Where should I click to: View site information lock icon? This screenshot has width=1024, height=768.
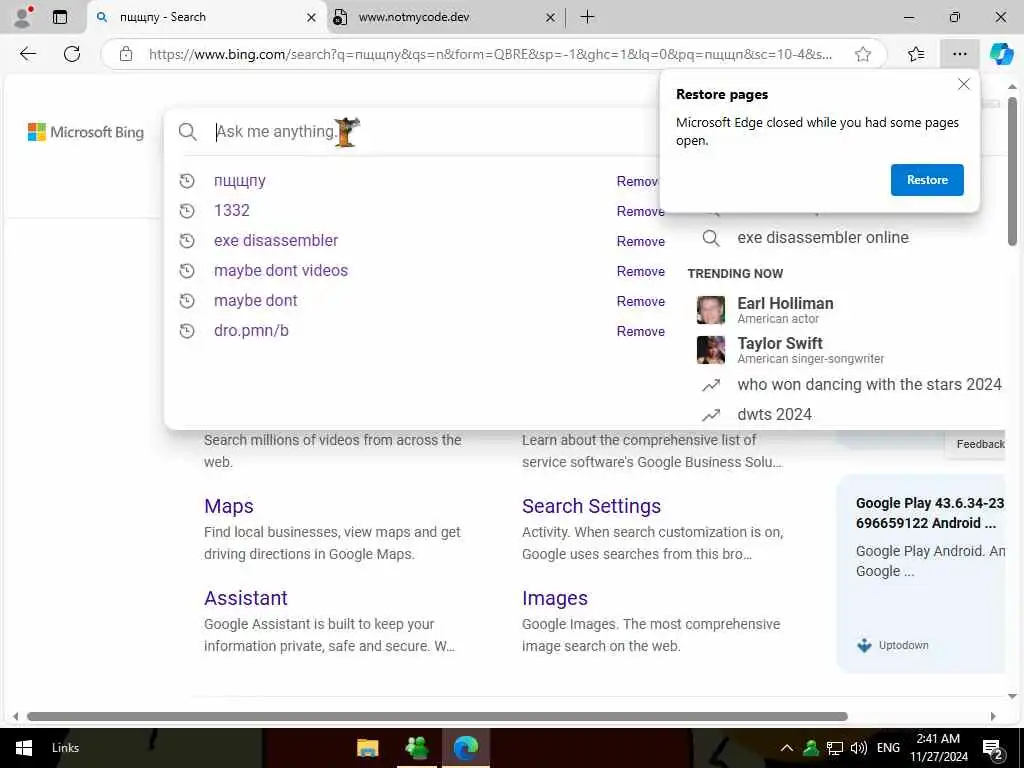(126, 54)
